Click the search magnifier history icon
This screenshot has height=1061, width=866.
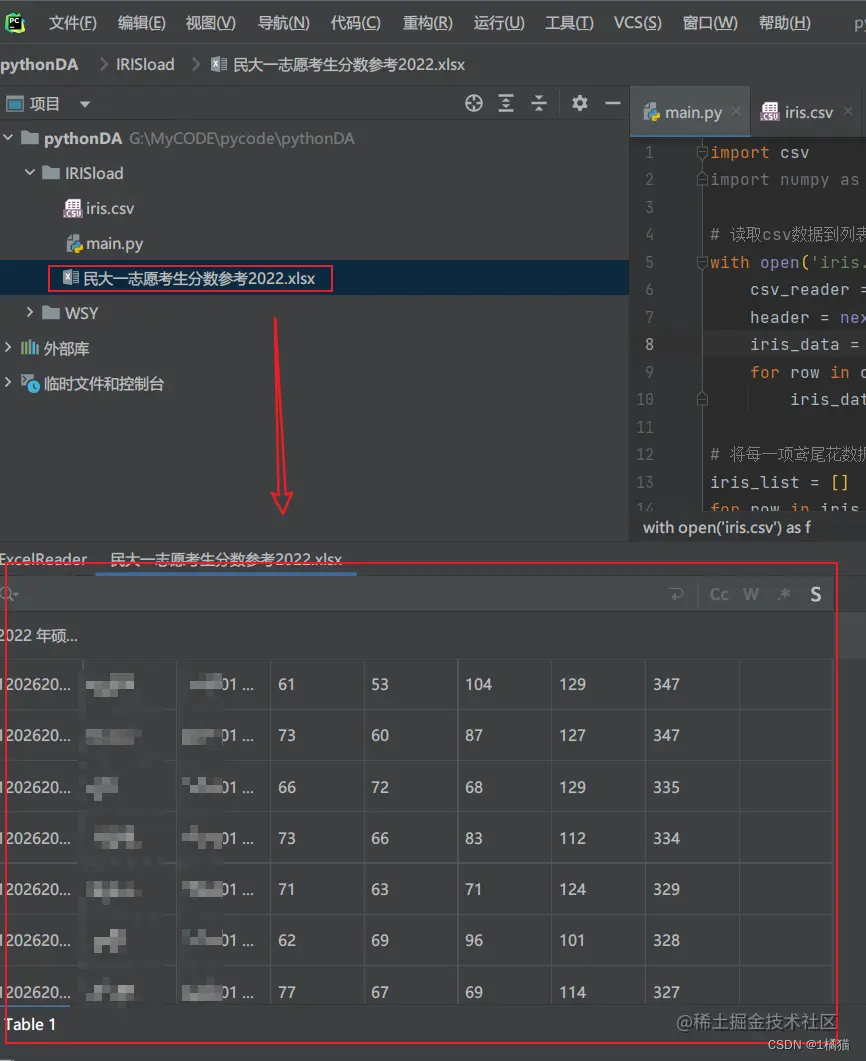coord(9,595)
